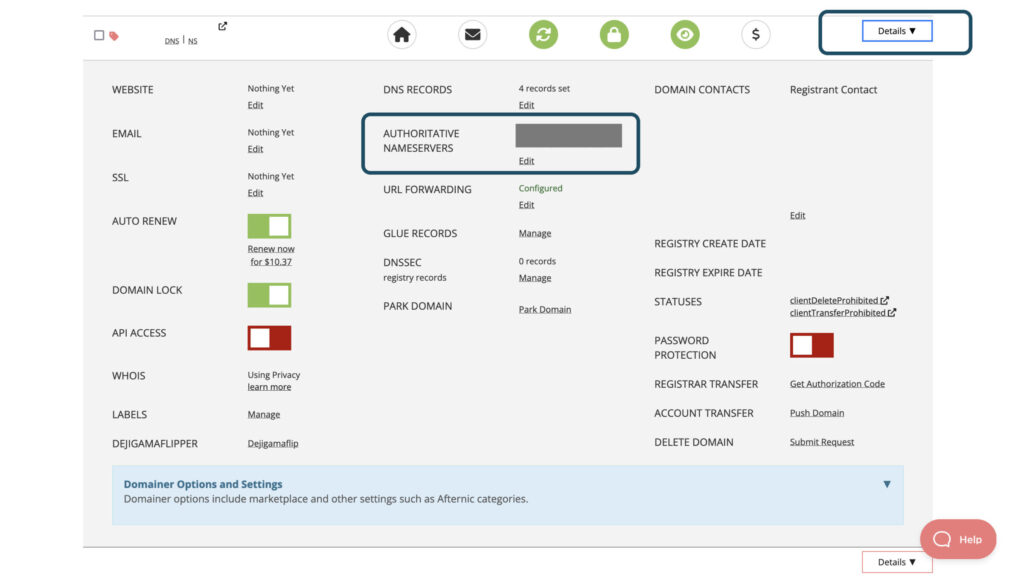The width and height of the screenshot is (1024, 586).
Task: Click the Dejigamaflip link
Action: click(273, 443)
